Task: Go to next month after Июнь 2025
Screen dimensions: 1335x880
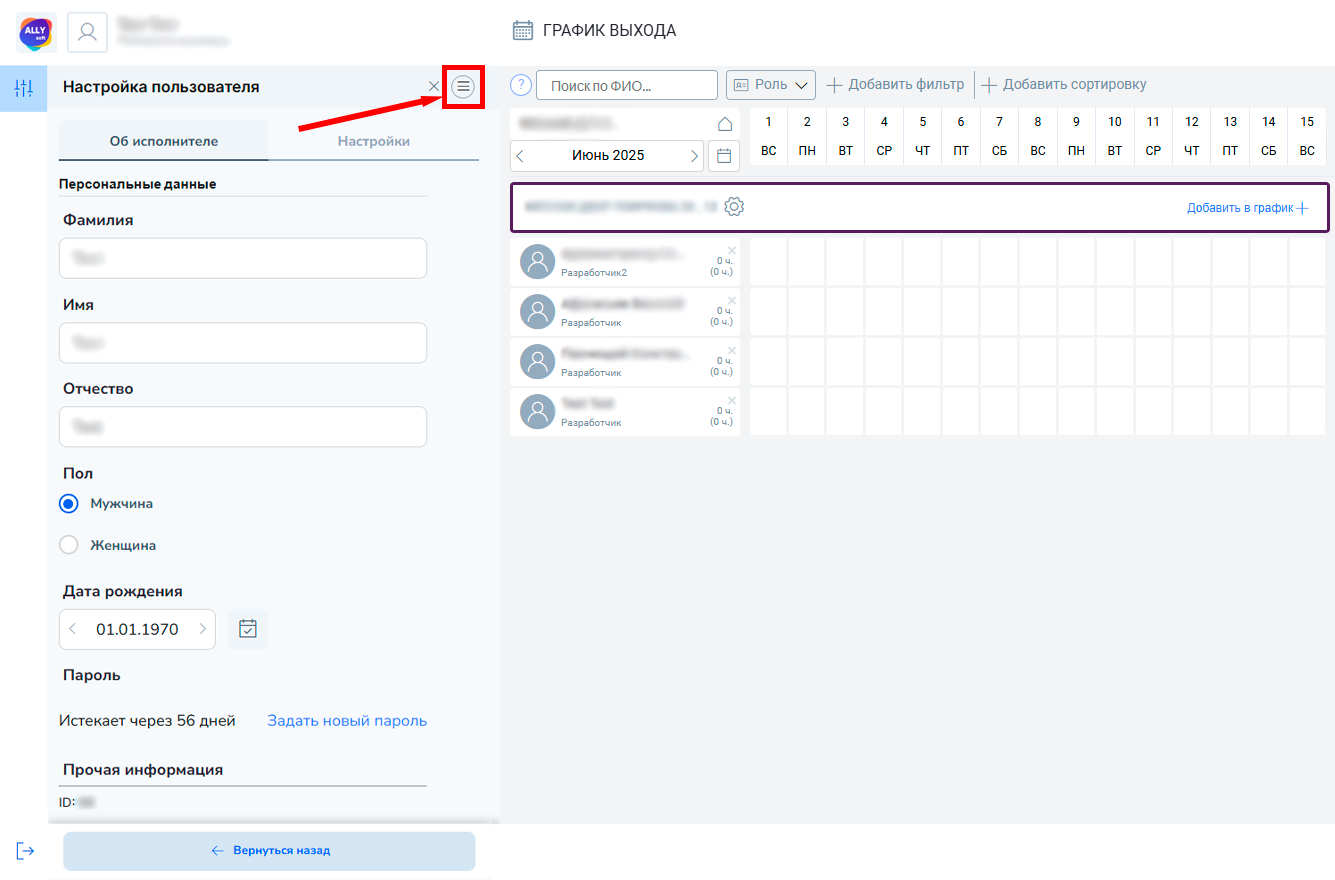Action: (x=695, y=156)
